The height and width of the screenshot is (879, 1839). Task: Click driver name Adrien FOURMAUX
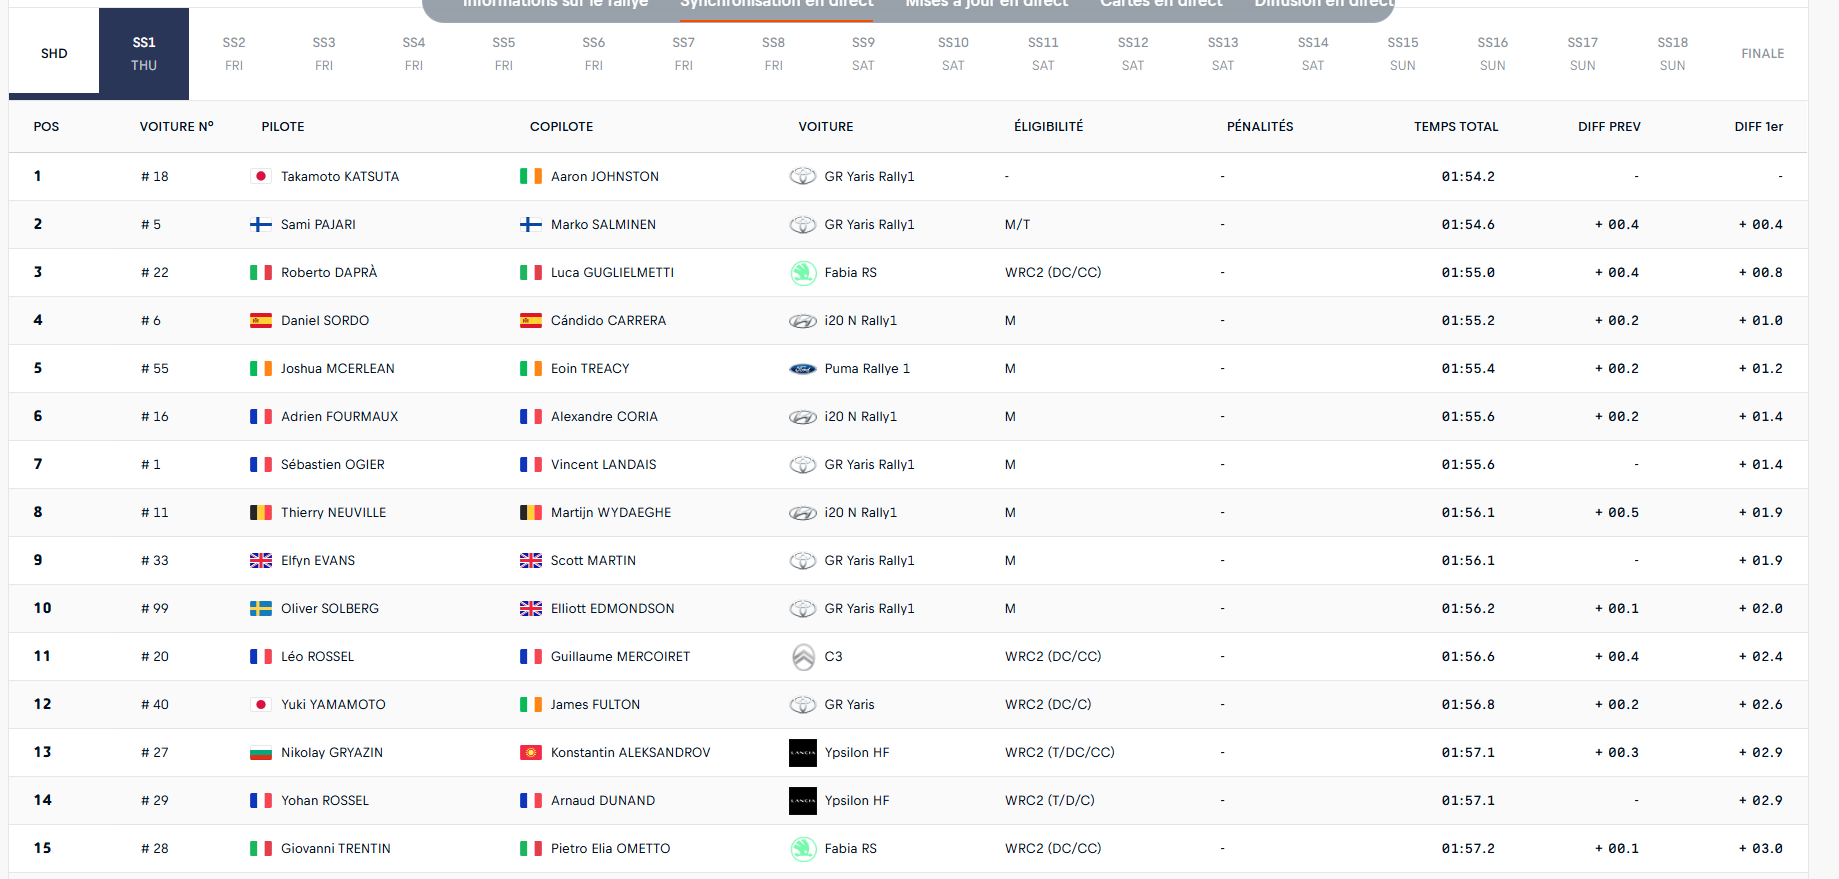pos(340,417)
